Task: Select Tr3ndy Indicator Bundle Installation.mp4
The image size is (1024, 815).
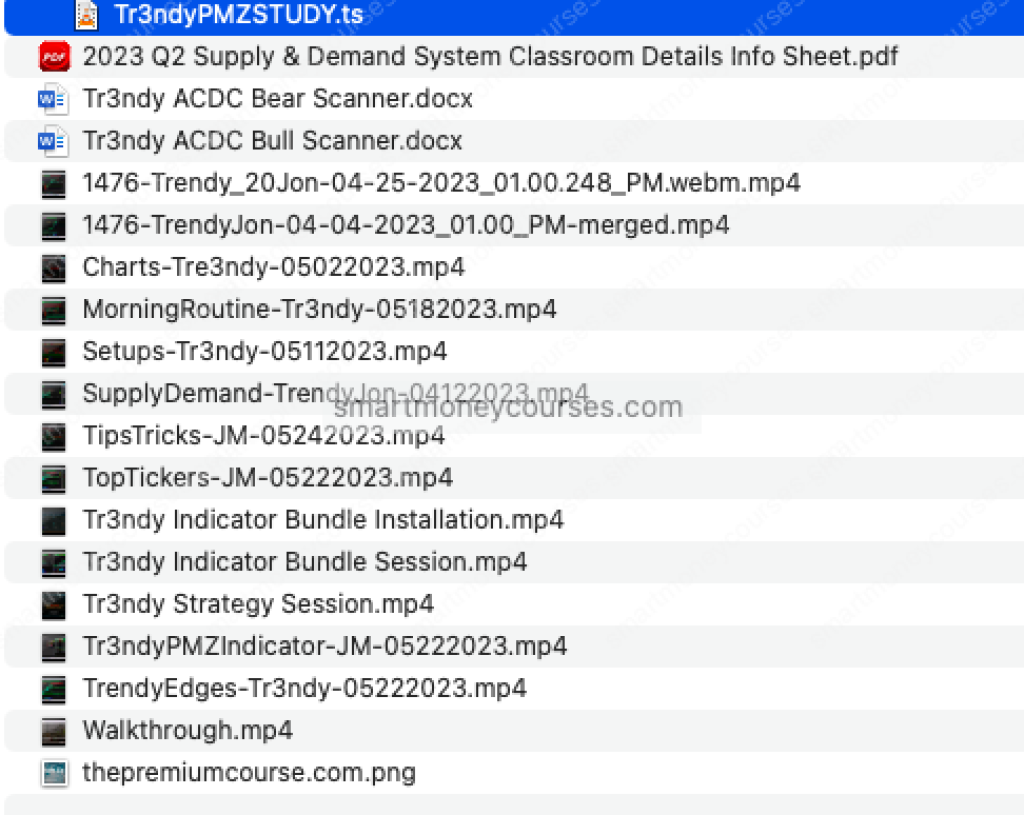Action: point(323,520)
